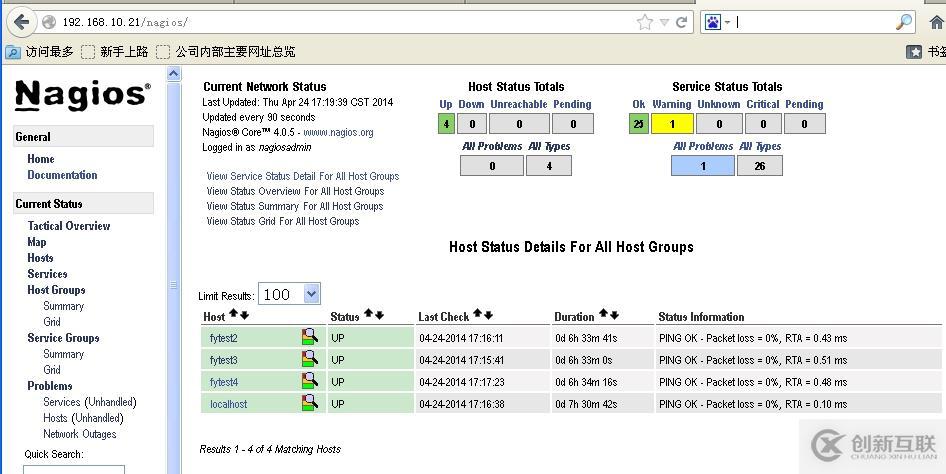Click the Quick Search input box
Image resolution: width=946 pixels, height=474 pixels.
[x=74, y=469]
